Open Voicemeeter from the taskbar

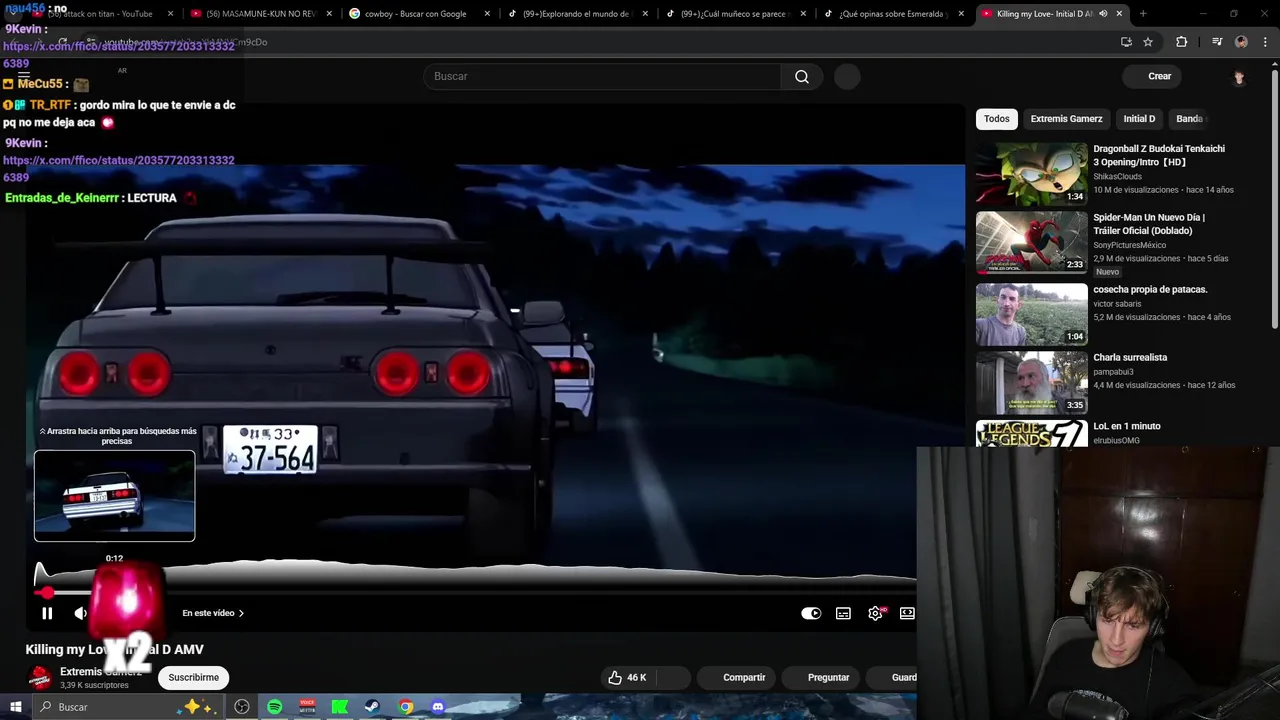click(307, 707)
